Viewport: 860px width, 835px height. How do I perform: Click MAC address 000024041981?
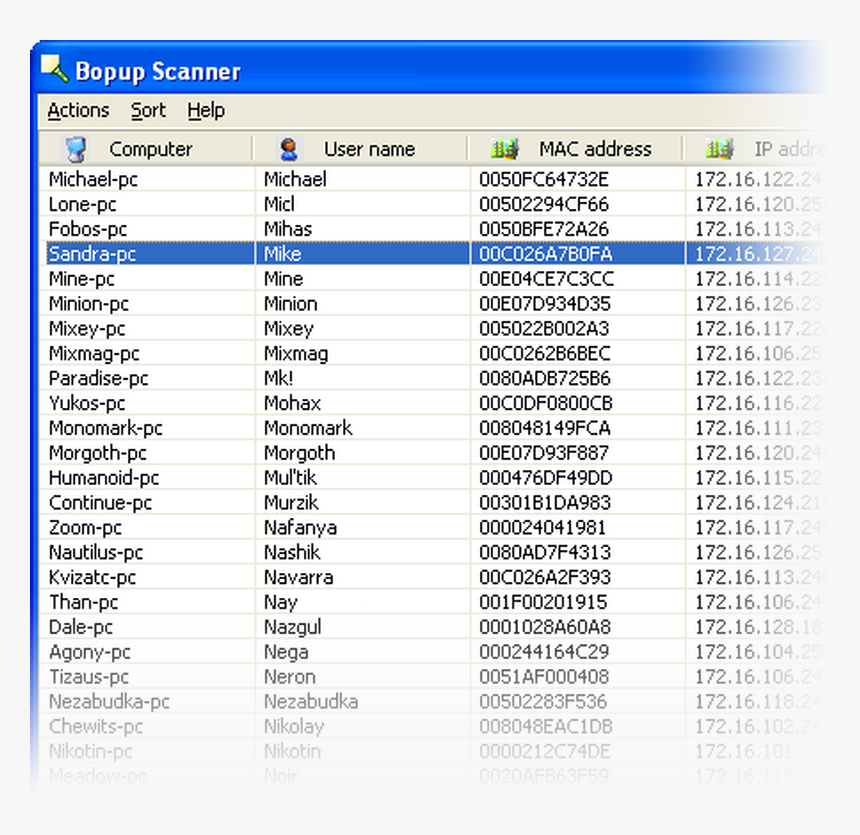[x=542, y=528]
